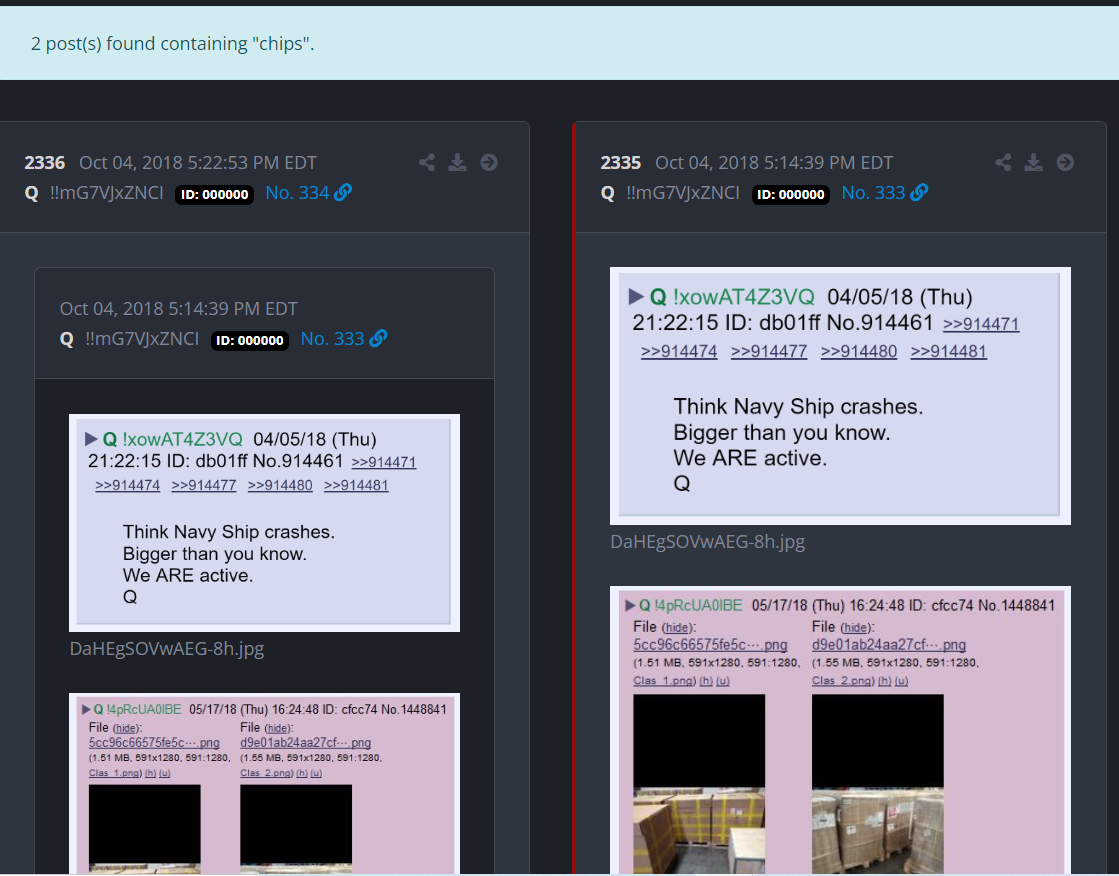Open pink screenshot image in post 2335
1119x876 pixels.
point(840,731)
